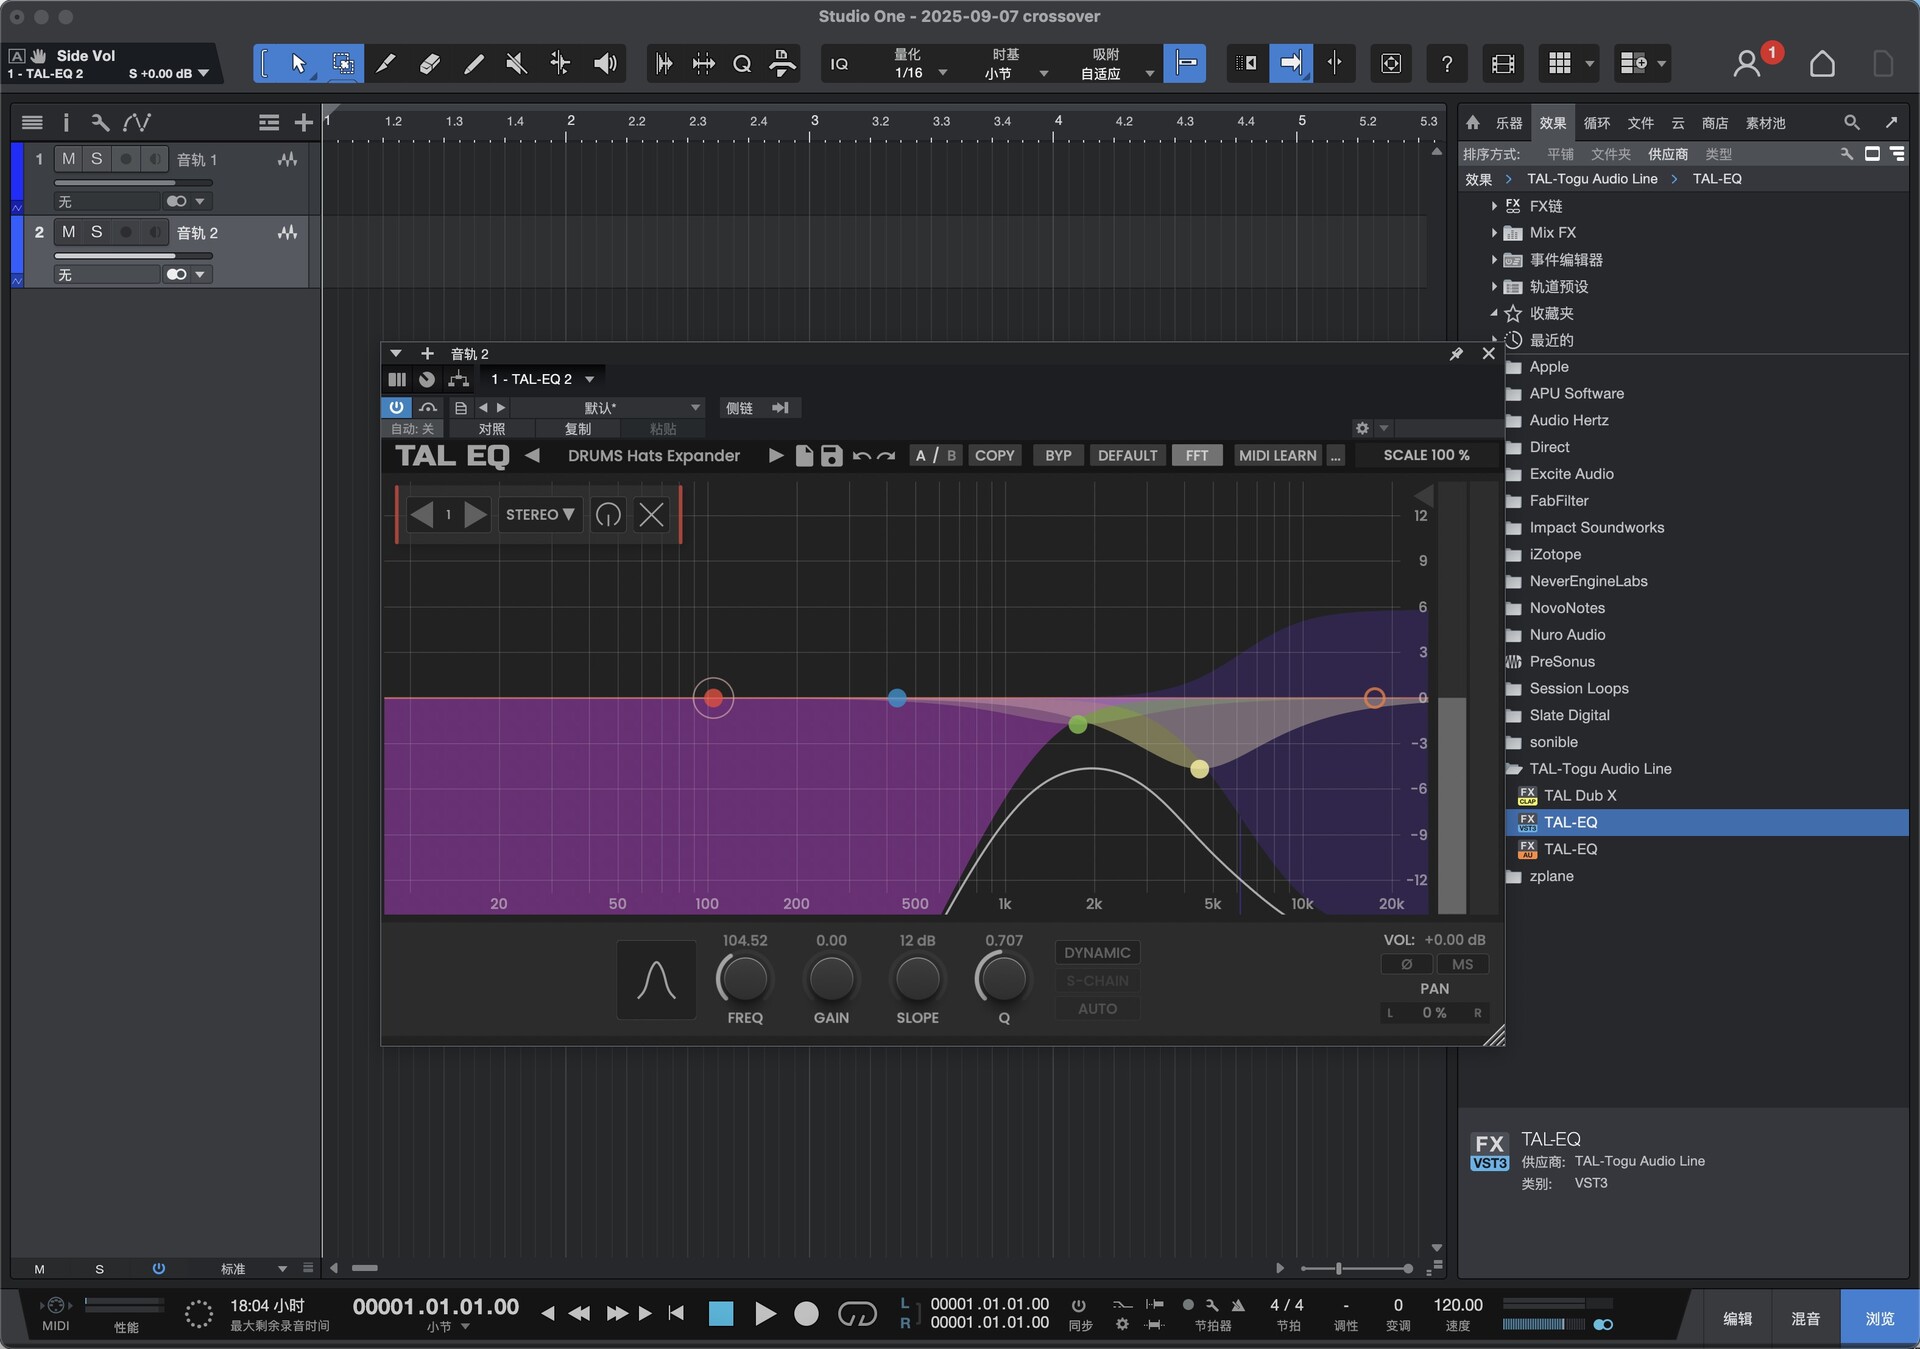Viewport: 1920px width, 1349px height.
Task: Toggle TAL-EQ plugin power bypass button
Action: pos(396,408)
